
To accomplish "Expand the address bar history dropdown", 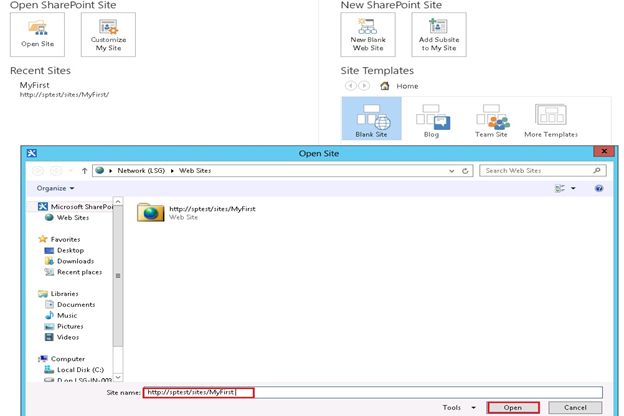I will tap(452, 171).
